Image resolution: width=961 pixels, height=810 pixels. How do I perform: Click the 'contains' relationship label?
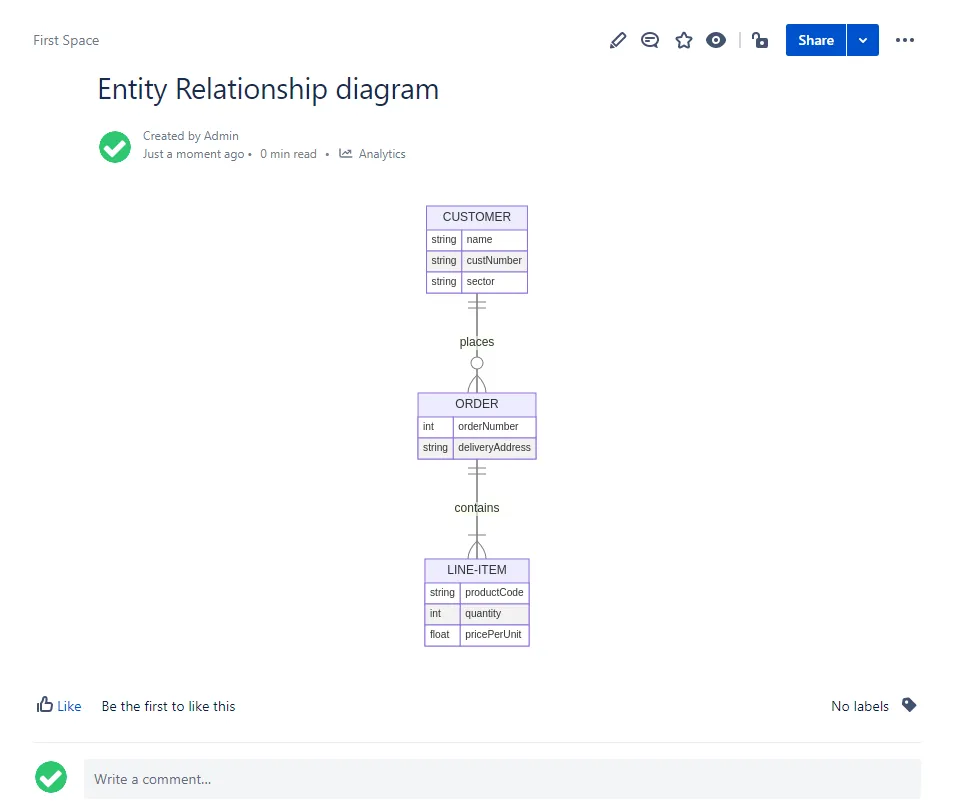tap(477, 508)
